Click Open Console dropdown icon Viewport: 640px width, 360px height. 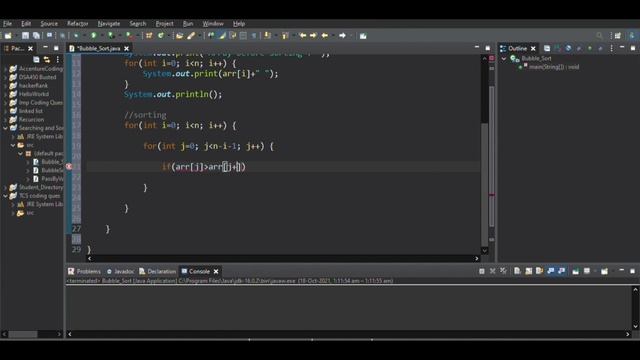click(x=604, y=271)
